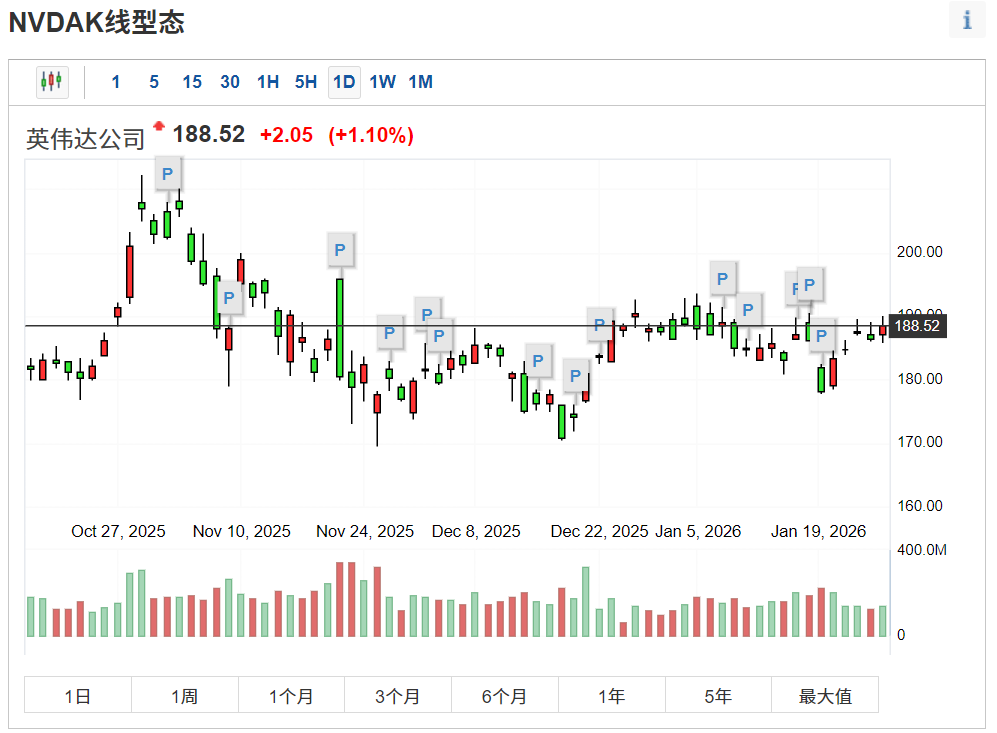Image resolution: width=997 pixels, height=733 pixels.
Task: Select the 5-minute interval
Action: [x=154, y=82]
